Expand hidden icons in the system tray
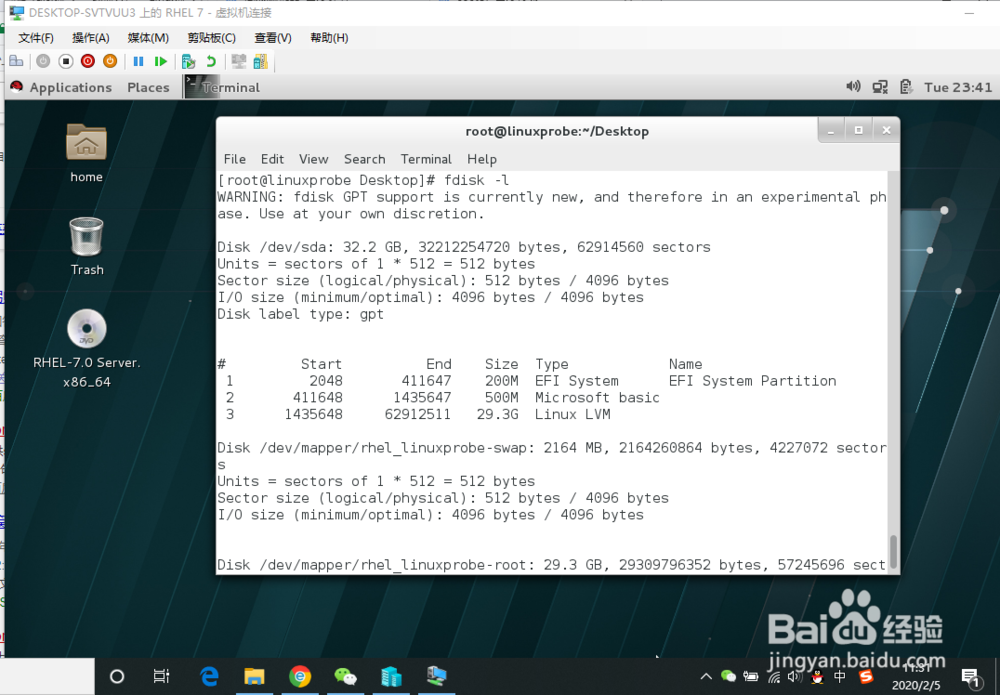Image resolution: width=1000 pixels, height=695 pixels. (x=705, y=677)
